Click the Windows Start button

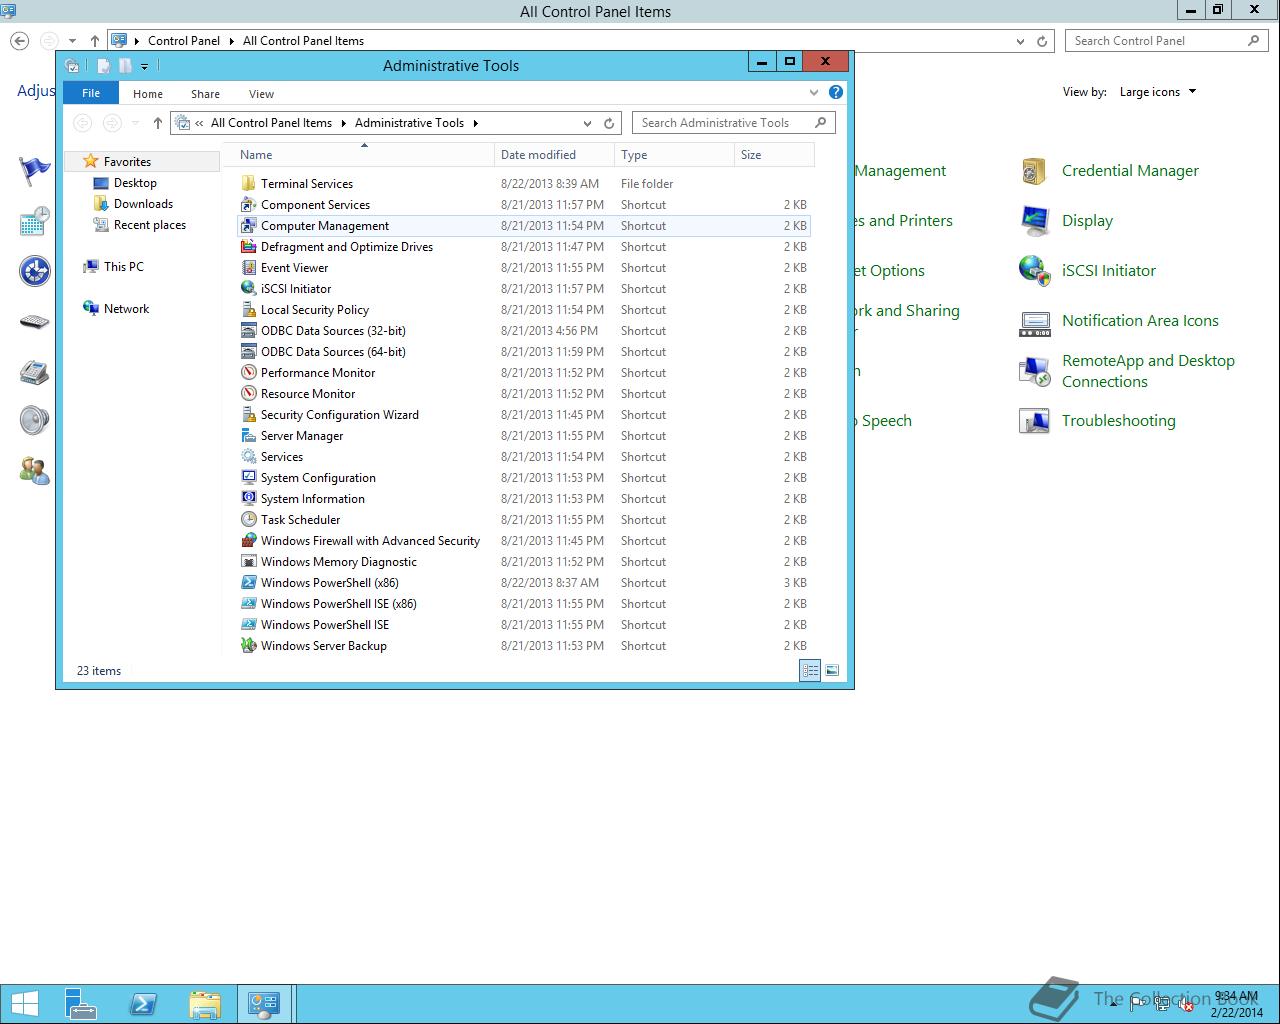tap(24, 1004)
